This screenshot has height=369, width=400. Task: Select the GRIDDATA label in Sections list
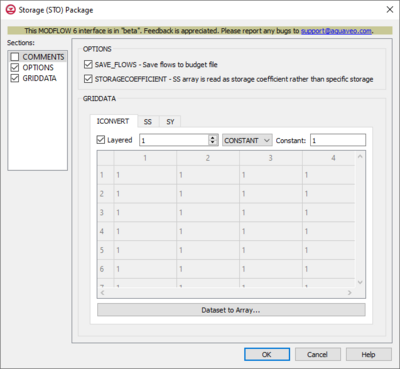[x=40, y=78]
